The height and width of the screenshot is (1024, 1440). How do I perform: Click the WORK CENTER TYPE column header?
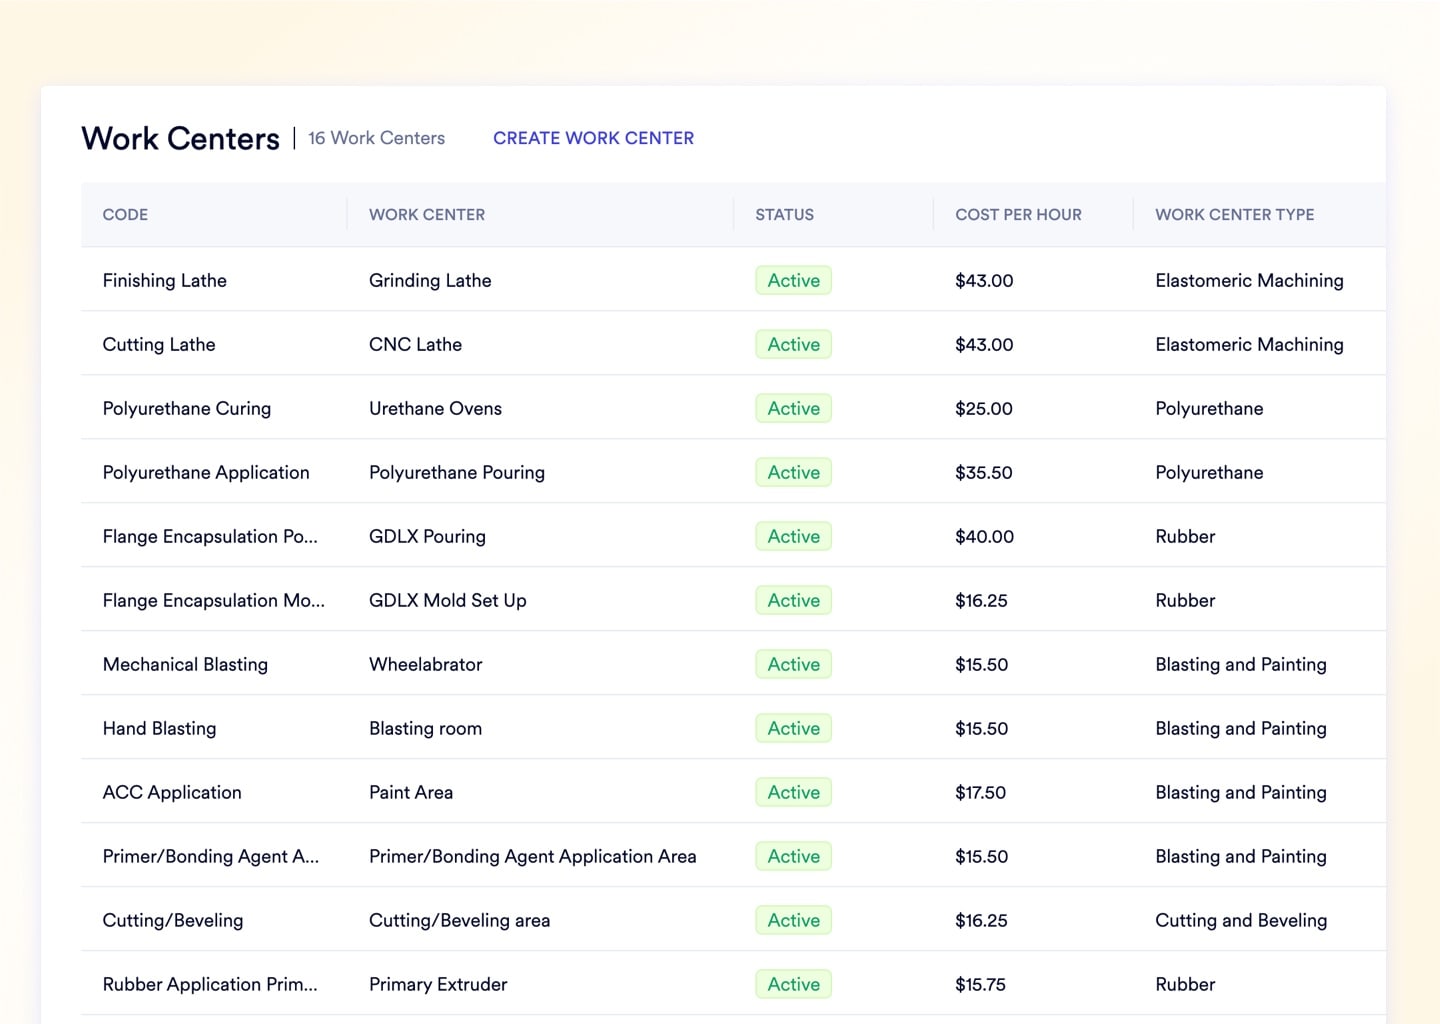1235,214
